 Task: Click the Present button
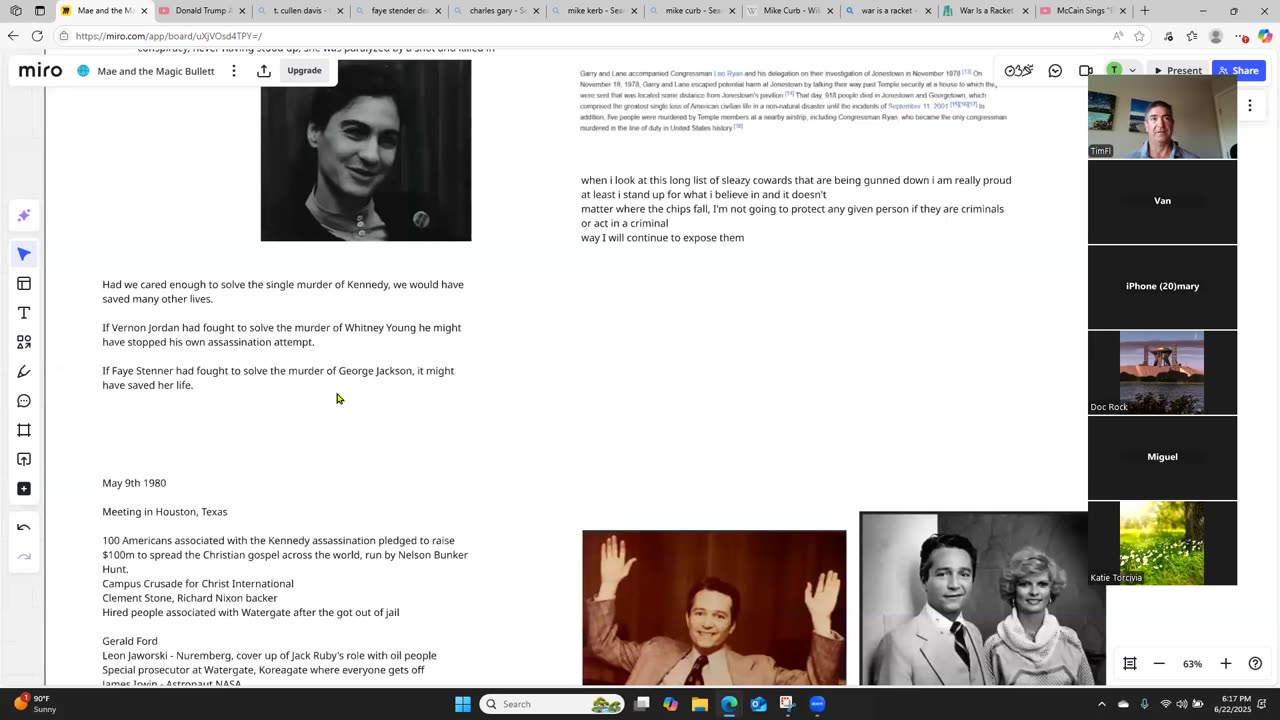coord(1177,71)
